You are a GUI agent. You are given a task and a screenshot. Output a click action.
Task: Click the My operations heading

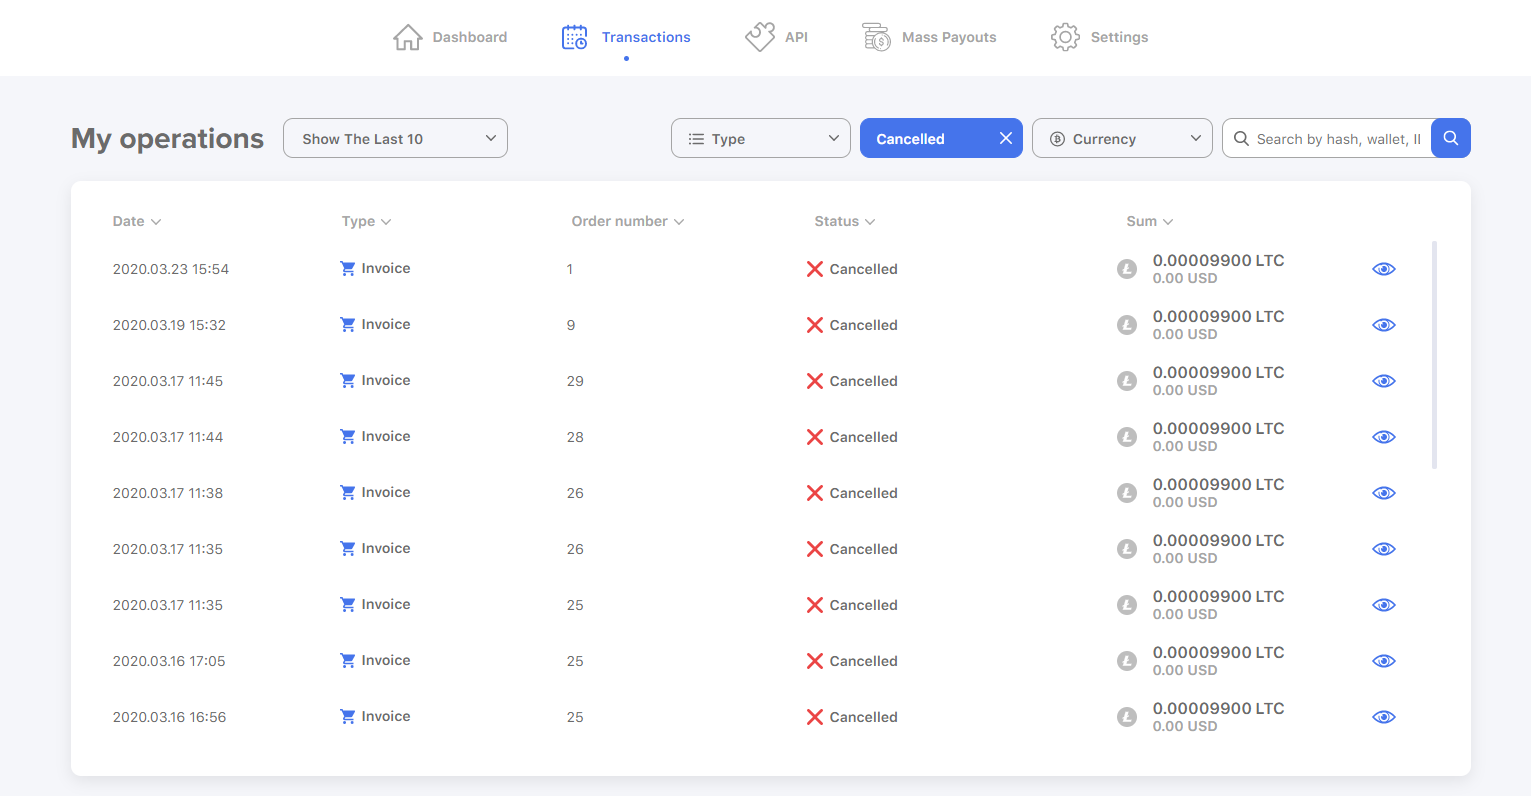pos(167,138)
